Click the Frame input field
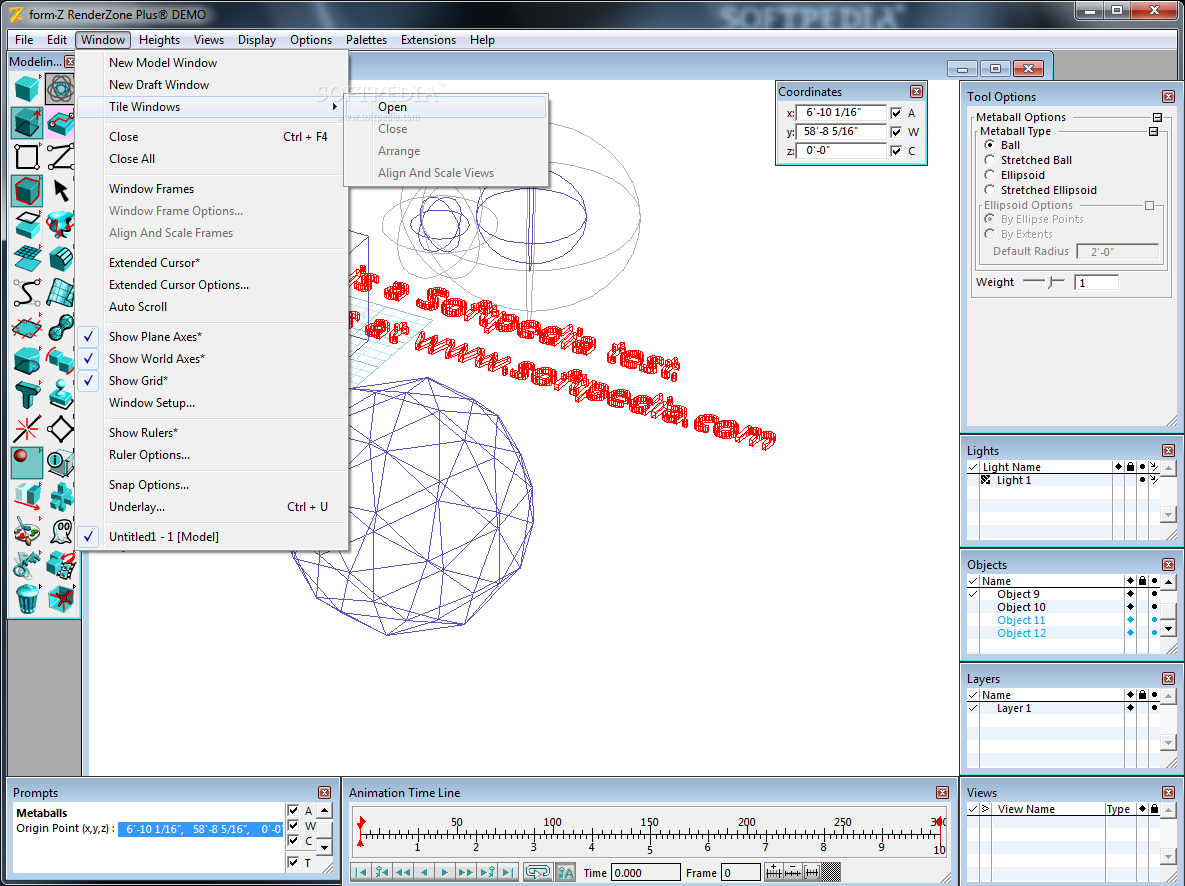 point(741,872)
